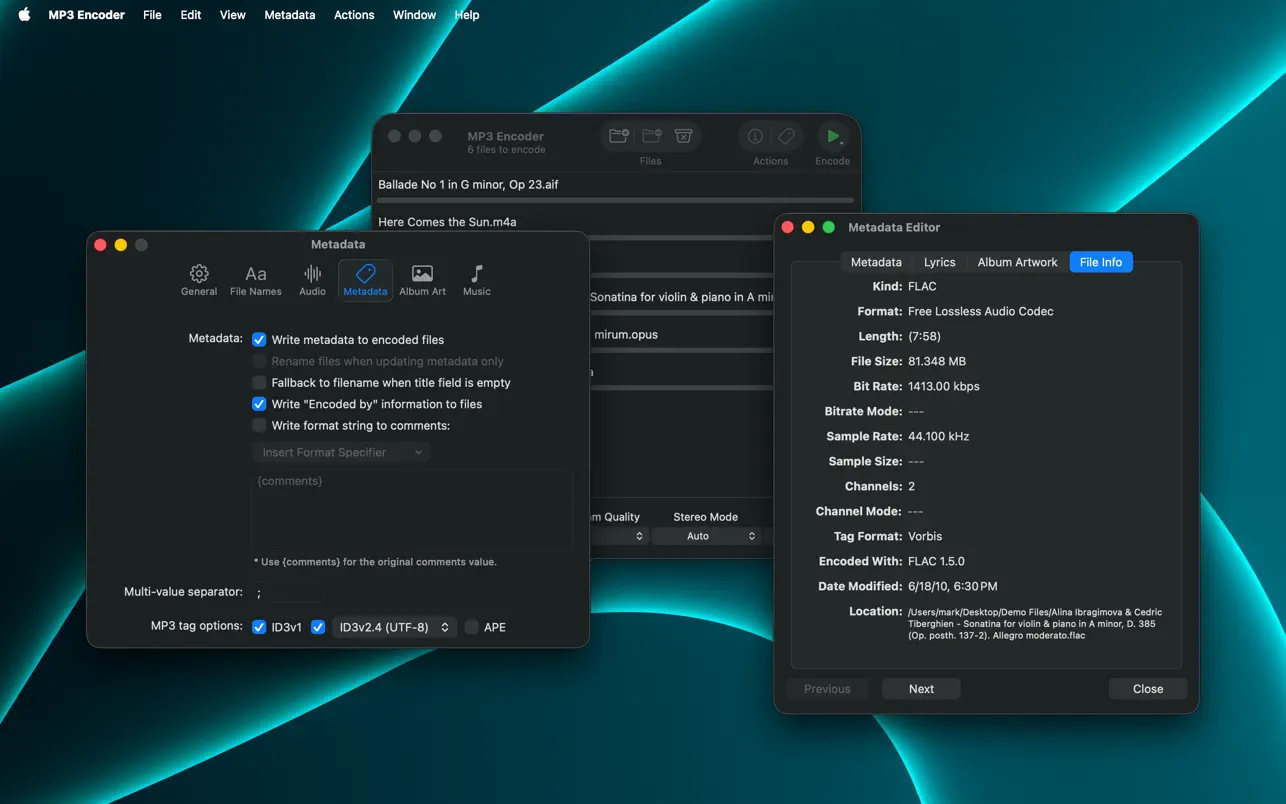Click the add files folder icon in MP3 Encoder toolbar

(619, 136)
